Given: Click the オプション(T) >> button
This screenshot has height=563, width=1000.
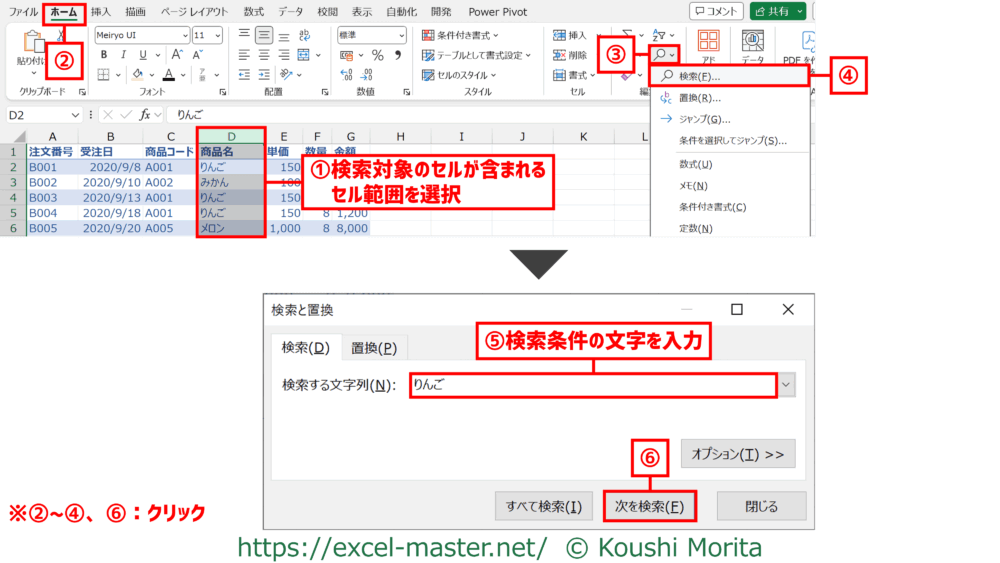Looking at the screenshot, I should (x=738, y=454).
